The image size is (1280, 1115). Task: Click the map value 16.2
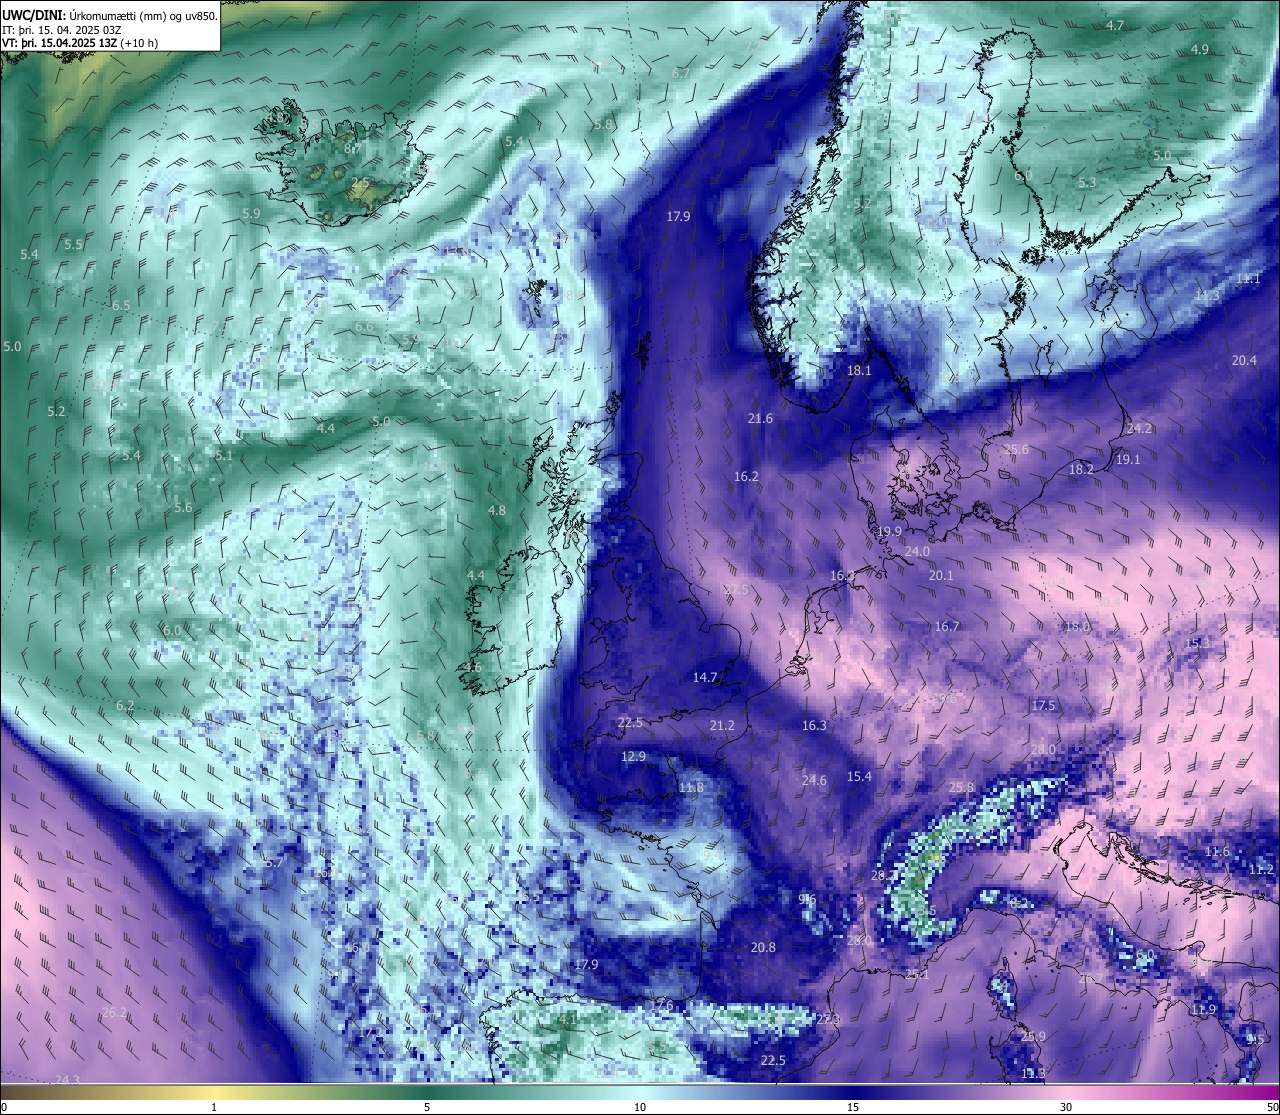746,477
